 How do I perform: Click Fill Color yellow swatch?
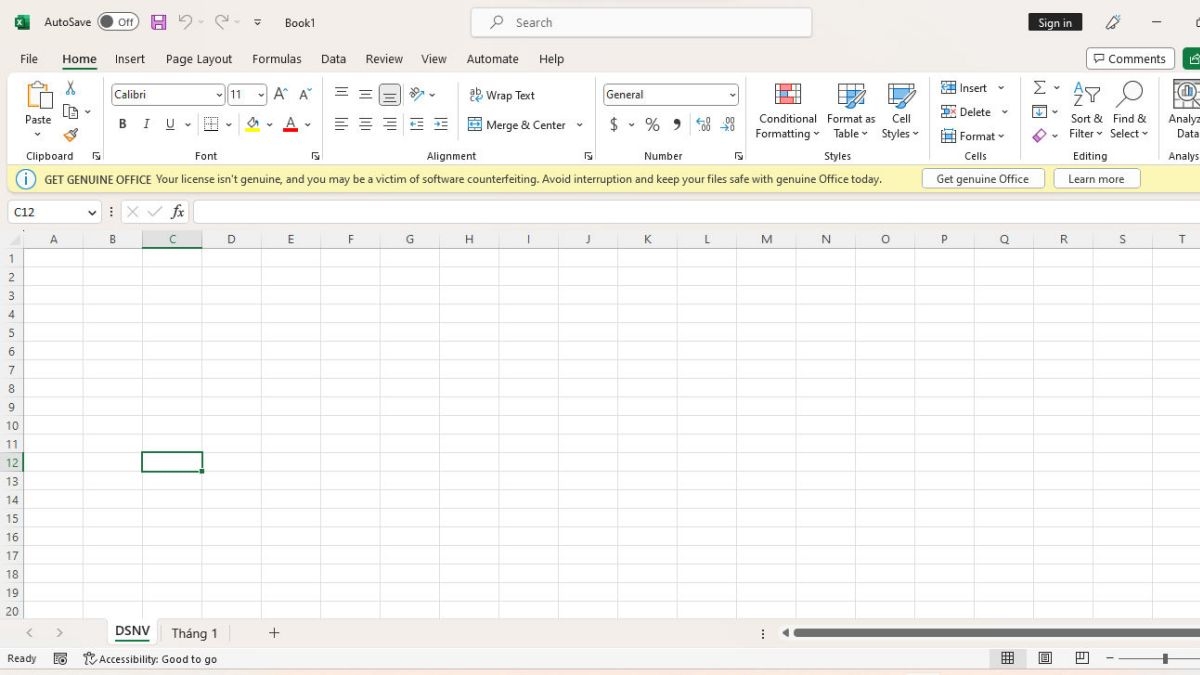253,125
